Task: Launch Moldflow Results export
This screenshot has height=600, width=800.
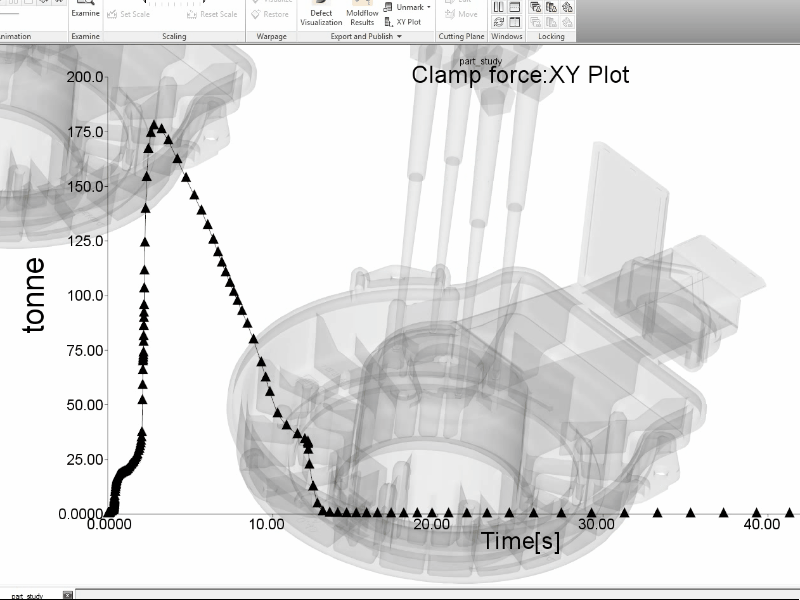Action: pos(362,13)
